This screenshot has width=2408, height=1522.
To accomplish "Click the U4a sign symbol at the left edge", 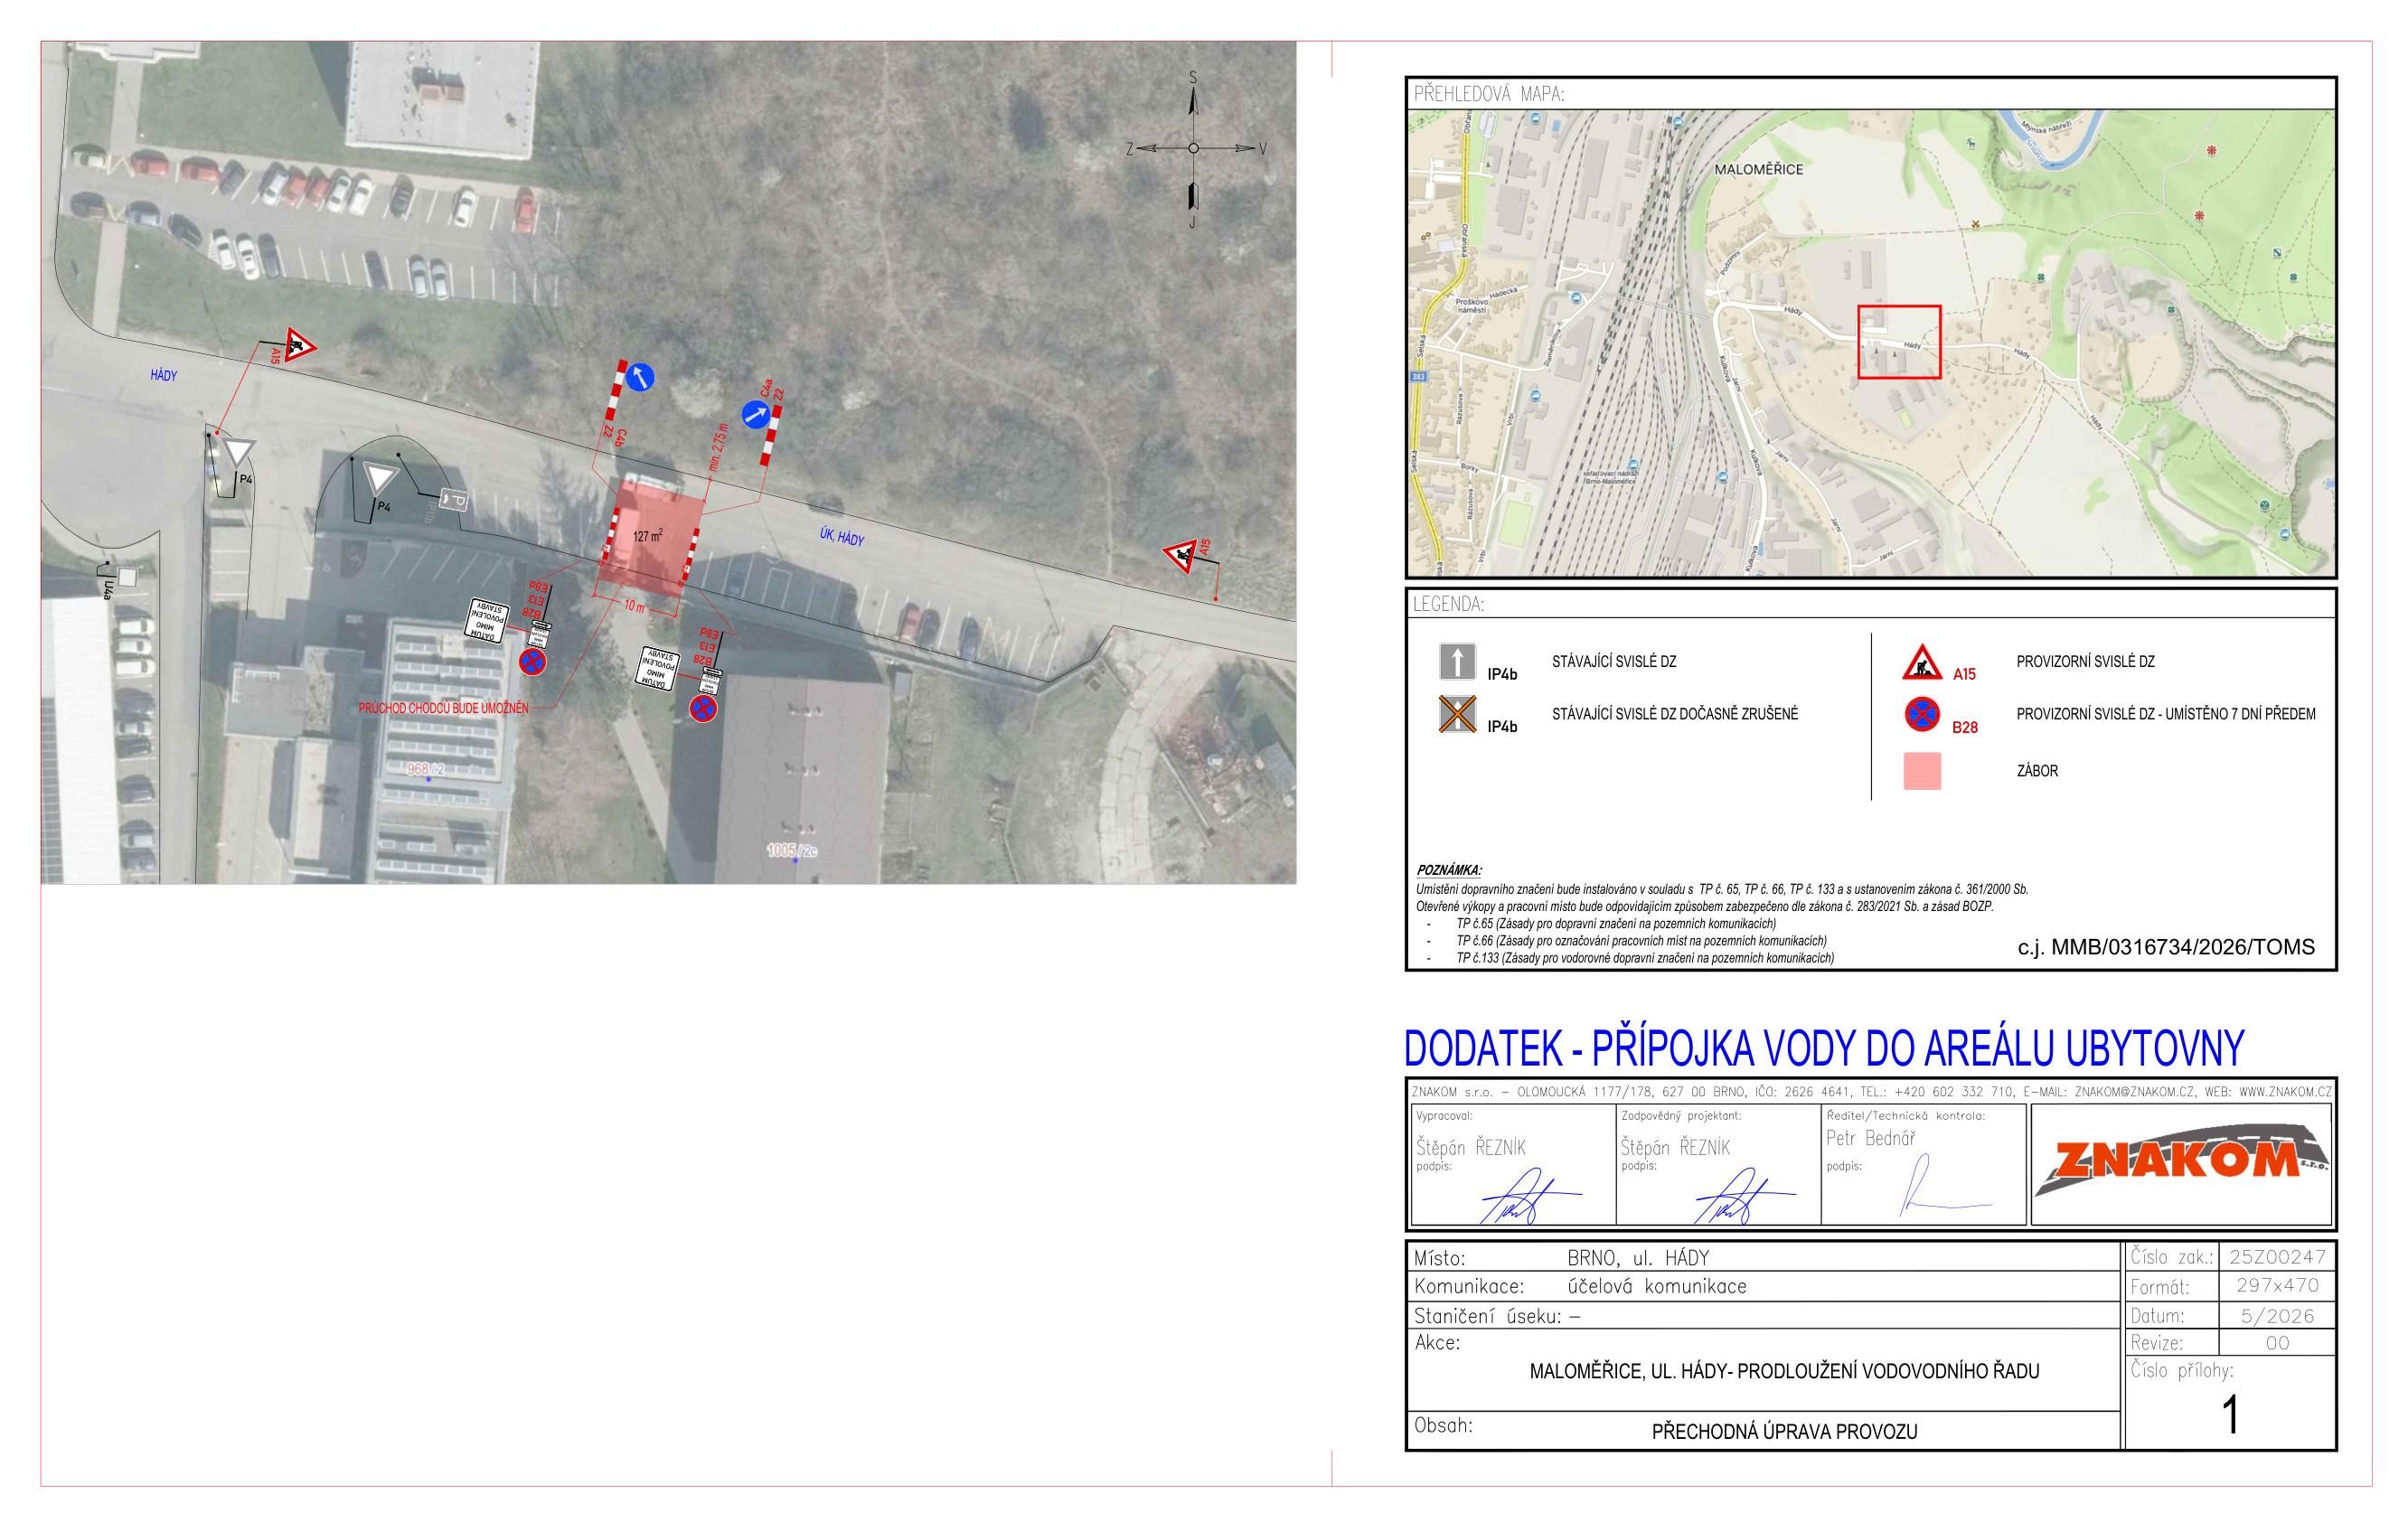I will coord(127,577).
